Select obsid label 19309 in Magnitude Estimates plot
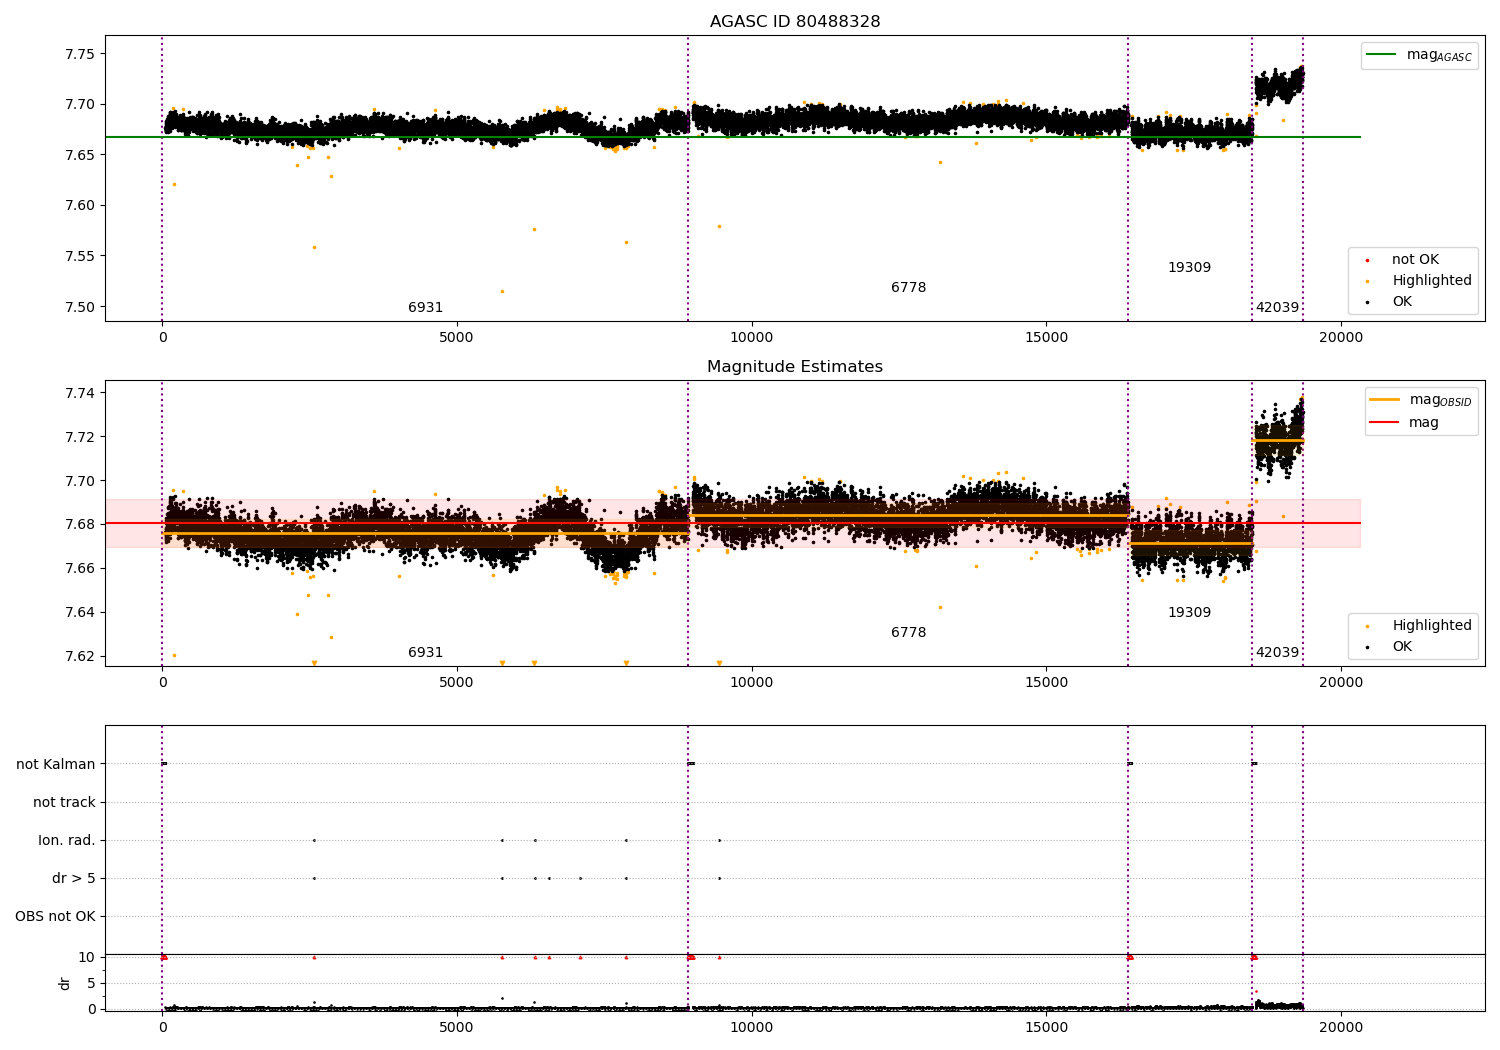 click(1189, 613)
